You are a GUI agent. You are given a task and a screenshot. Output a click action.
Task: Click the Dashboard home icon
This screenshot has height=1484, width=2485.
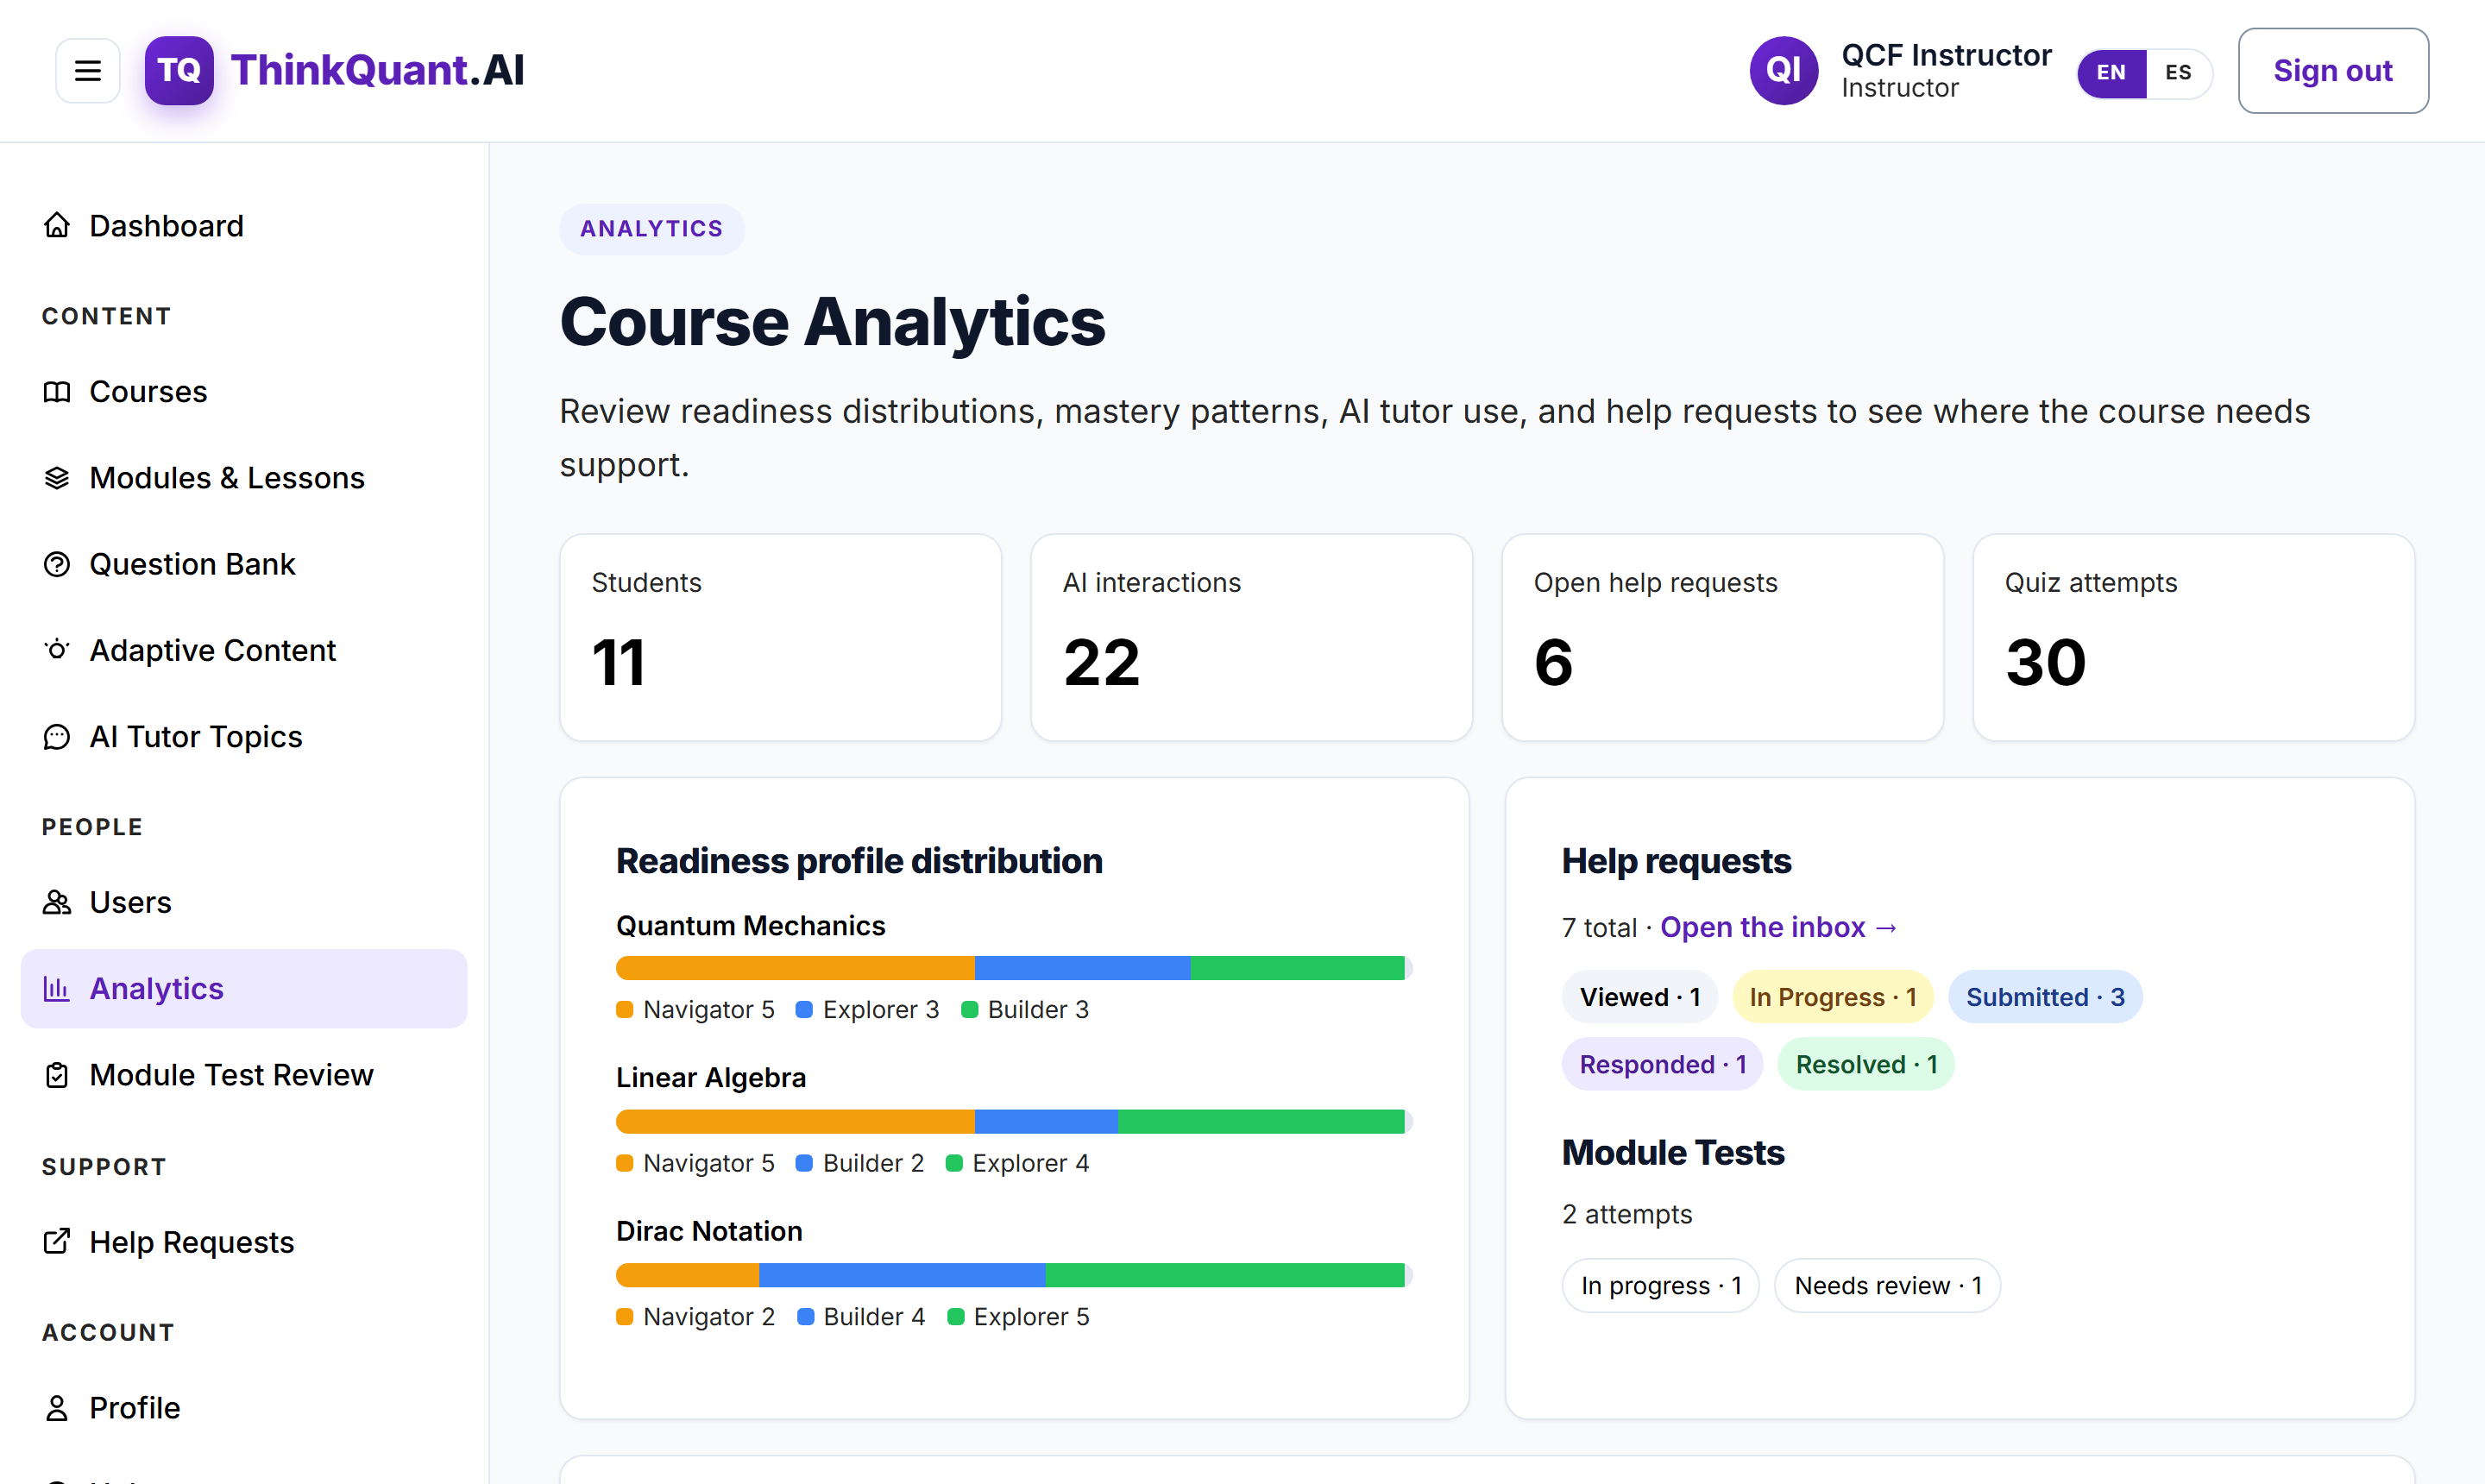click(57, 226)
